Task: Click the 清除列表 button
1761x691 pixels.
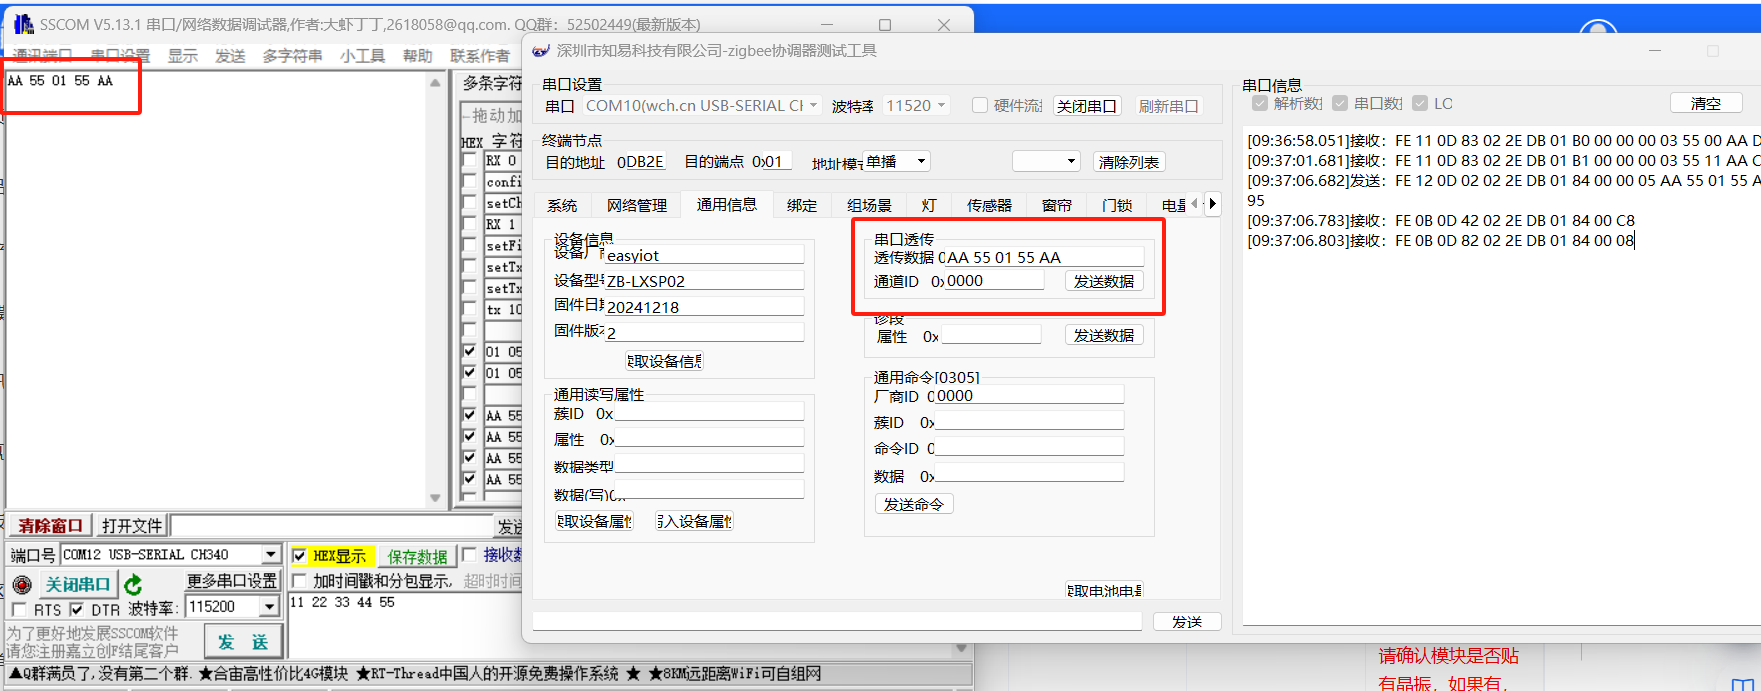Action: (x=1129, y=162)
